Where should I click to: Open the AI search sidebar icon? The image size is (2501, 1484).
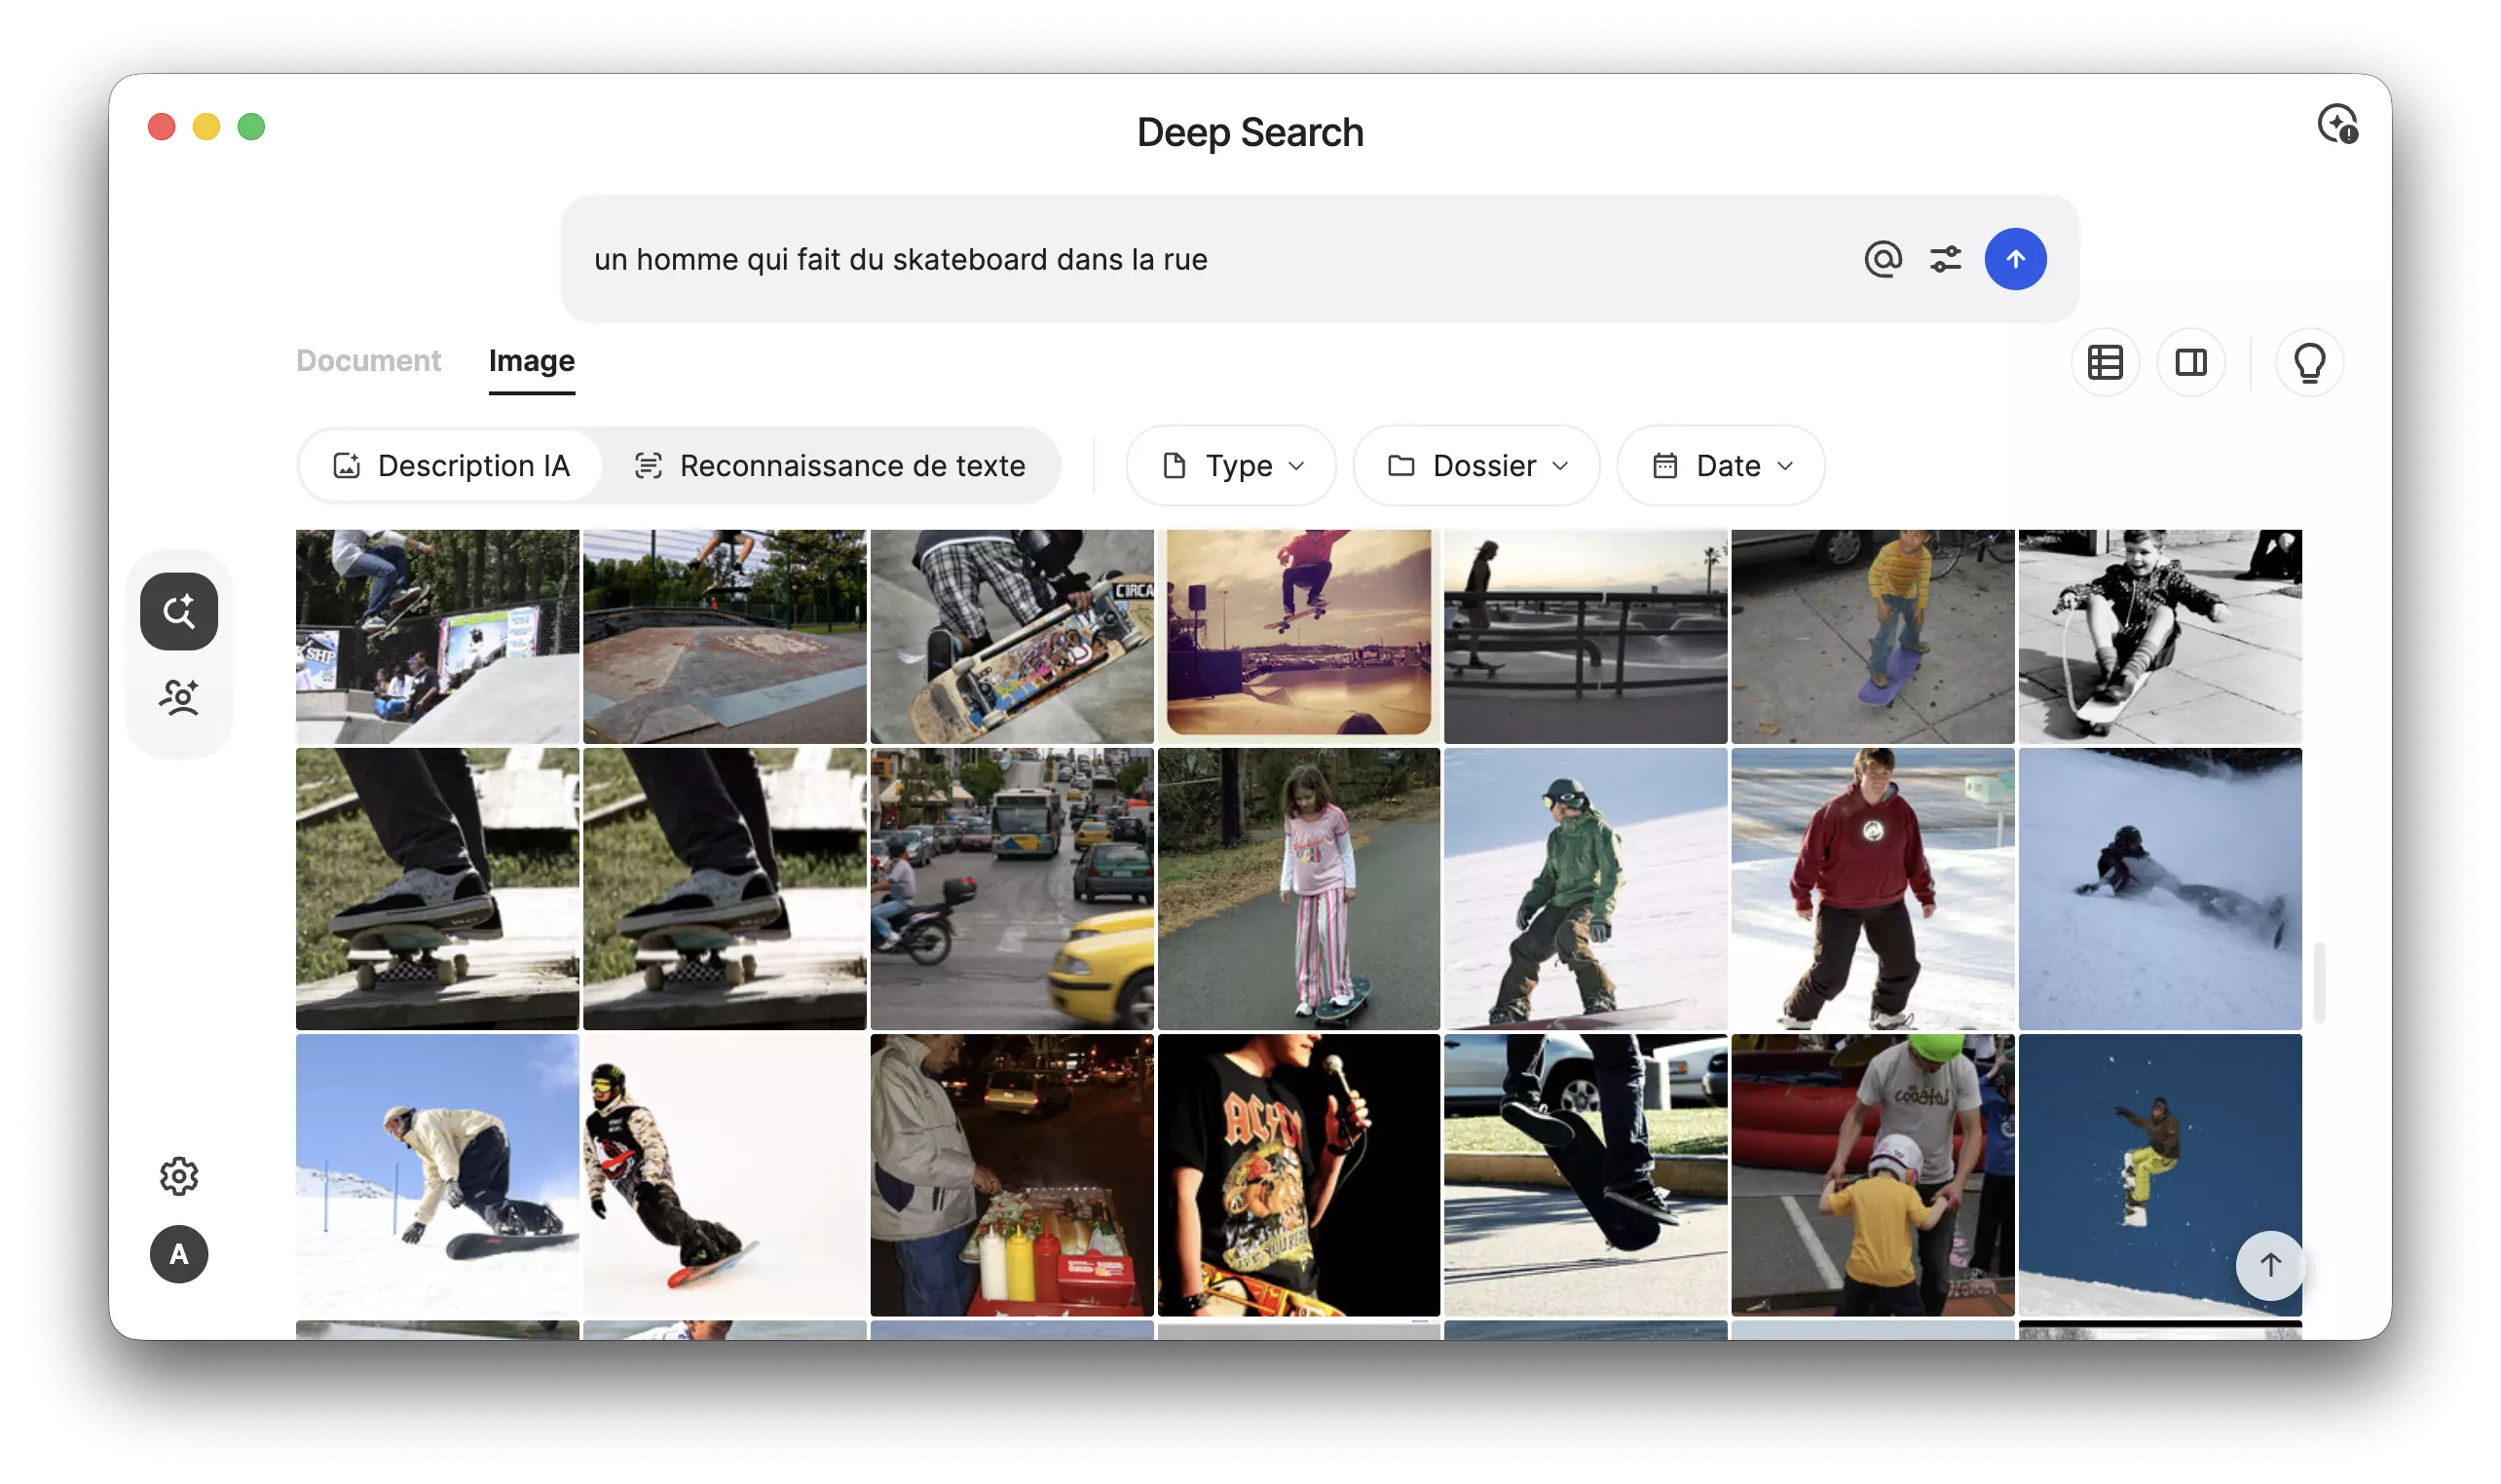tap(179, 611)
